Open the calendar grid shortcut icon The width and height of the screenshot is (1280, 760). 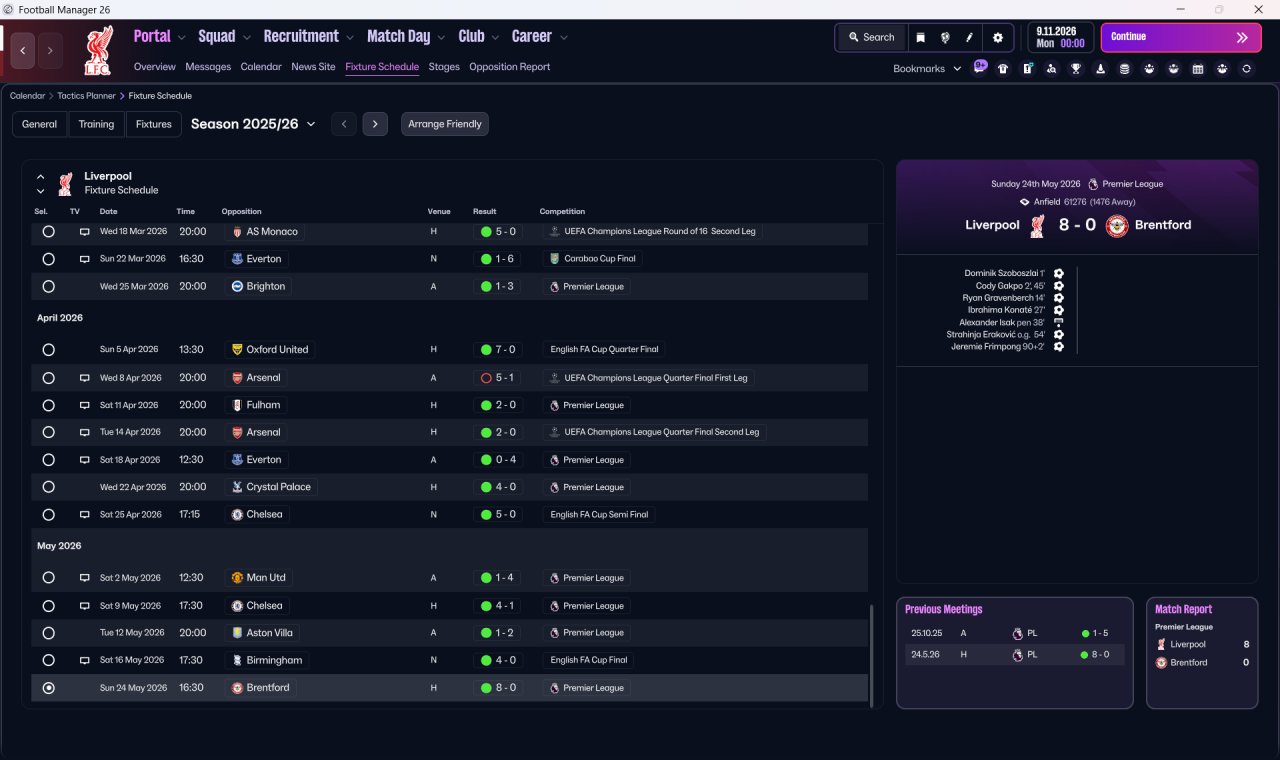tap(1198, 69)
